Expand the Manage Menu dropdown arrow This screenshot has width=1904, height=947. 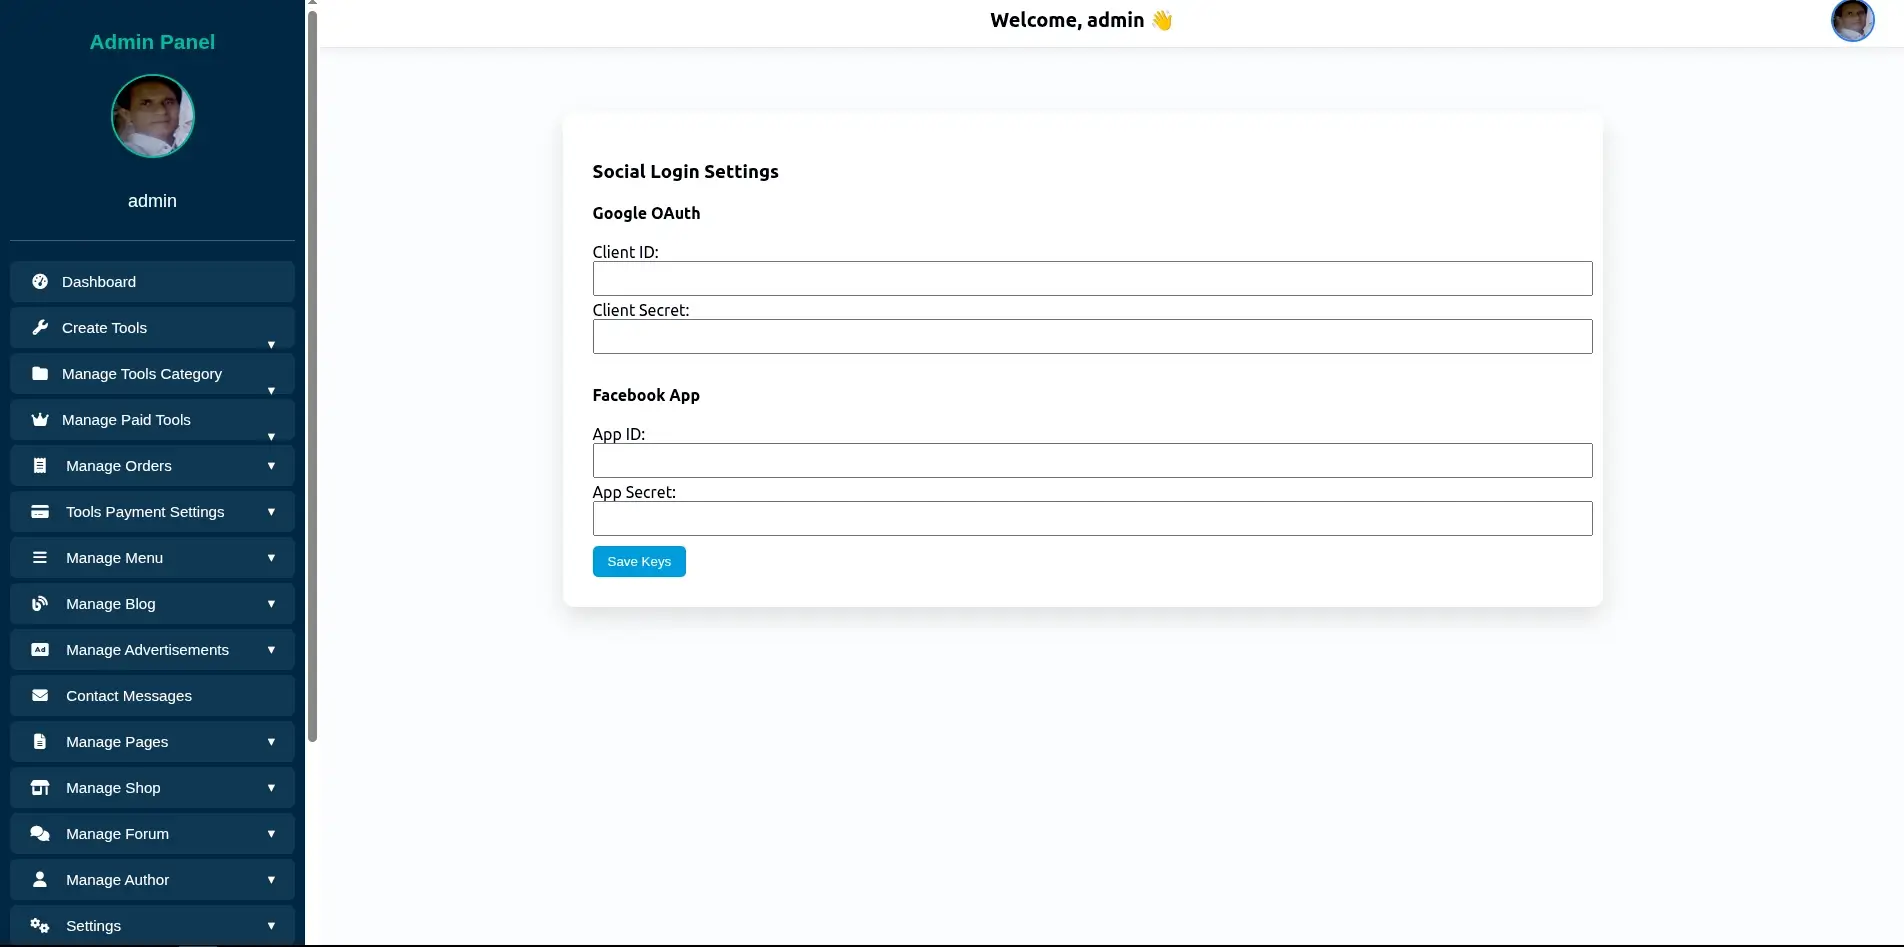click(271, 558)
